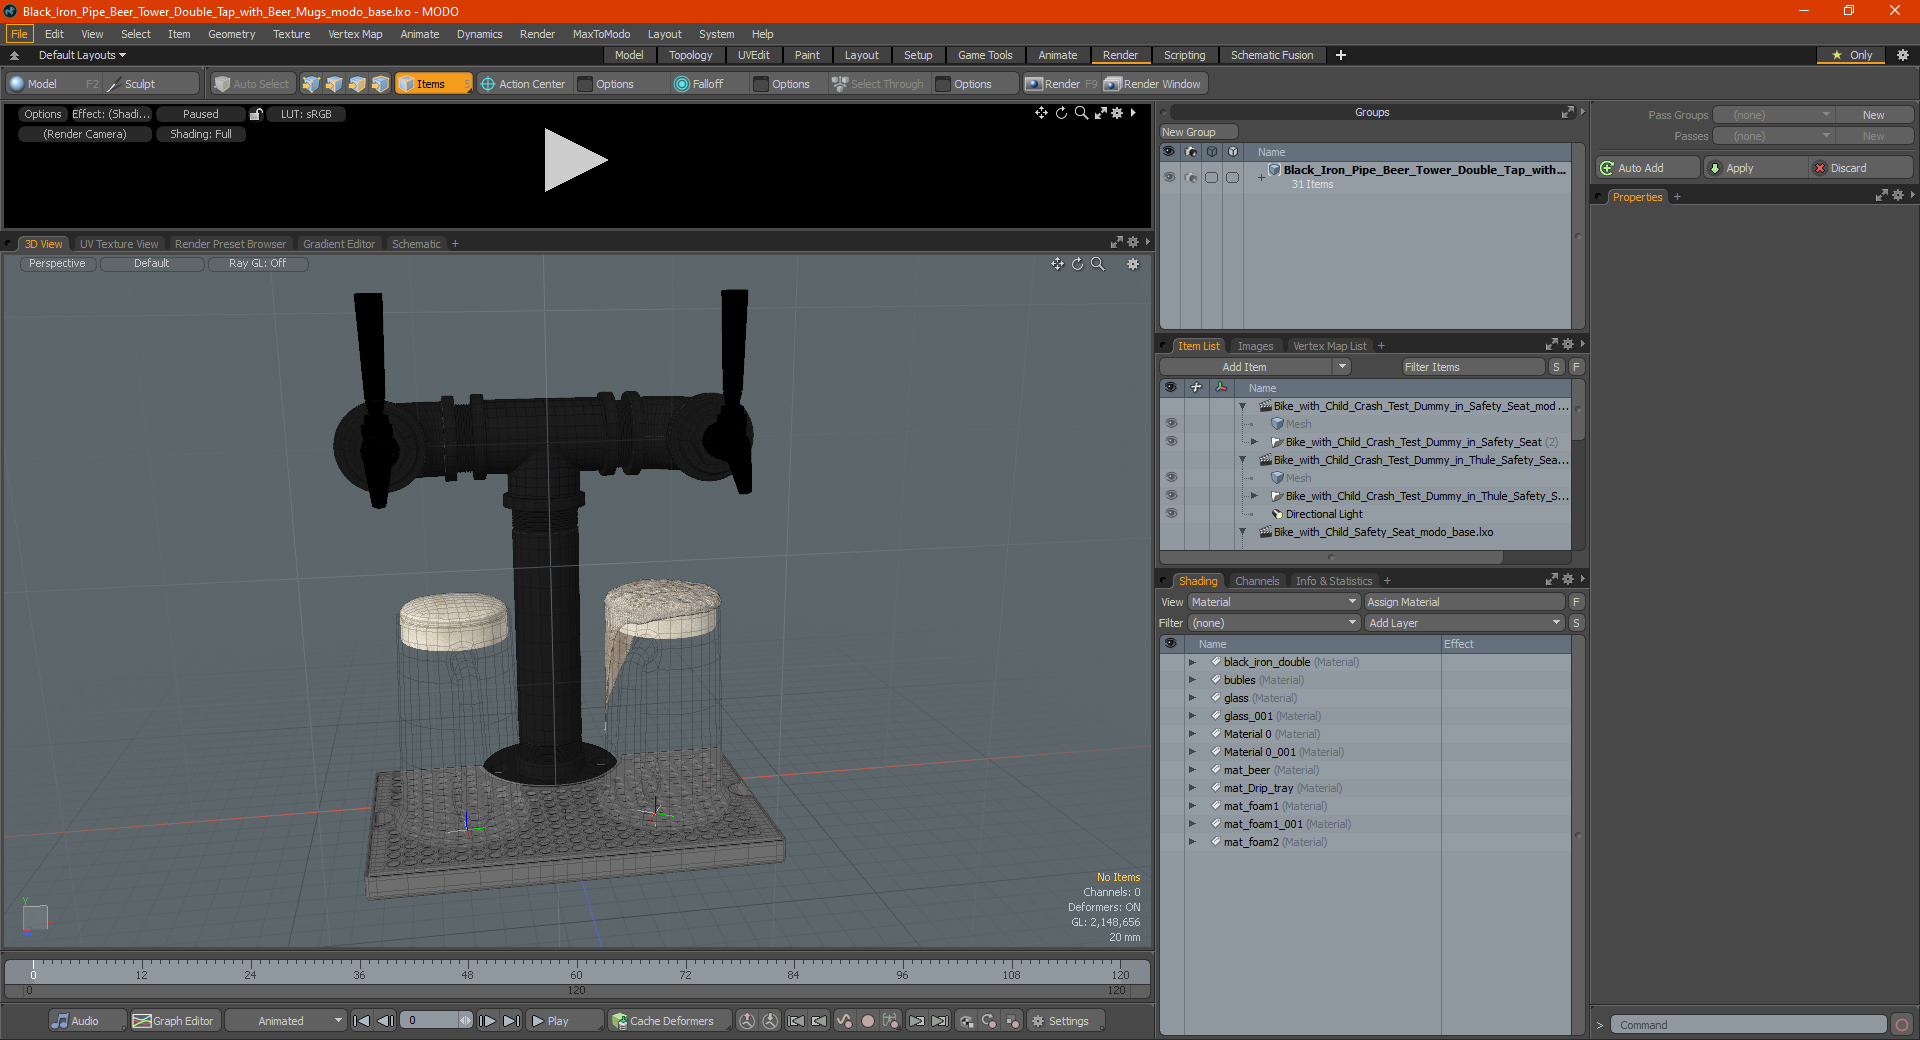Toggle visibility of the Black_Iron_Pipe group

pyautogui.click(x=1169, y=177)
